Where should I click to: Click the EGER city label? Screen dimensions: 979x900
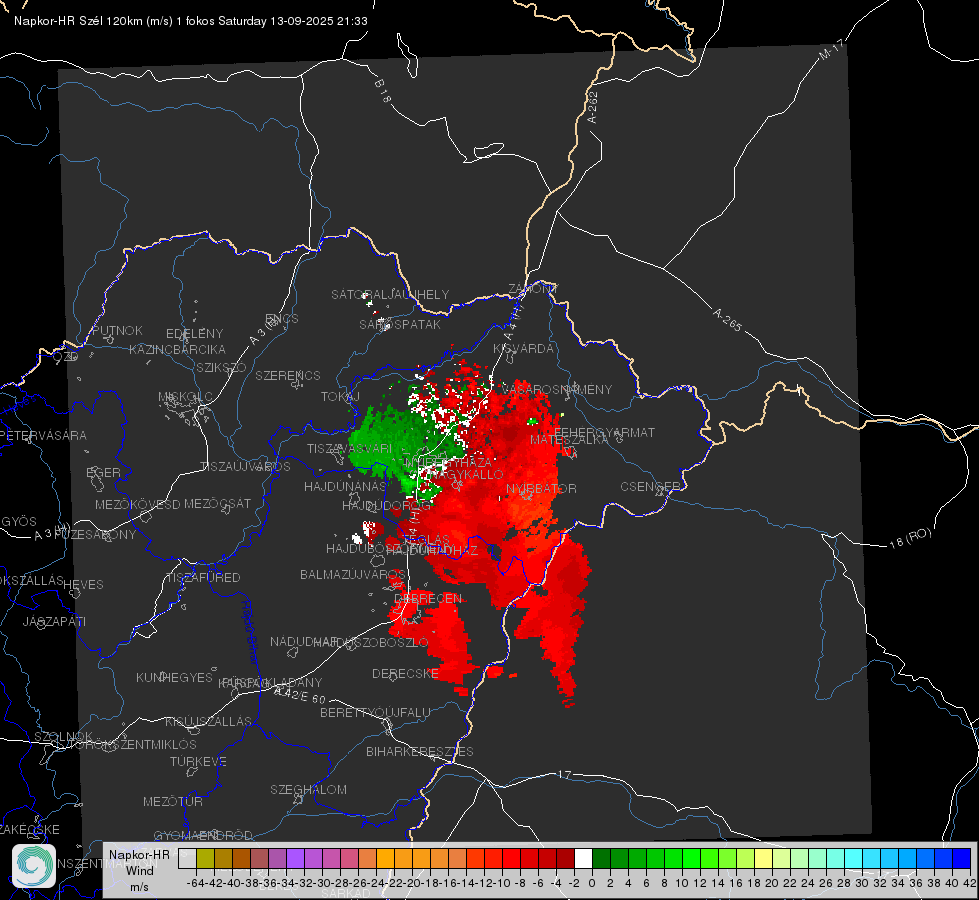[x=104, y=473]
